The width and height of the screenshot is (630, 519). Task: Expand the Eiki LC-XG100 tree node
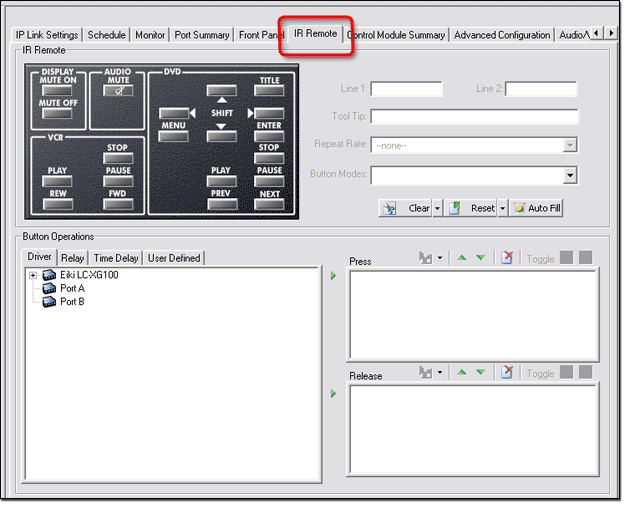33,275
